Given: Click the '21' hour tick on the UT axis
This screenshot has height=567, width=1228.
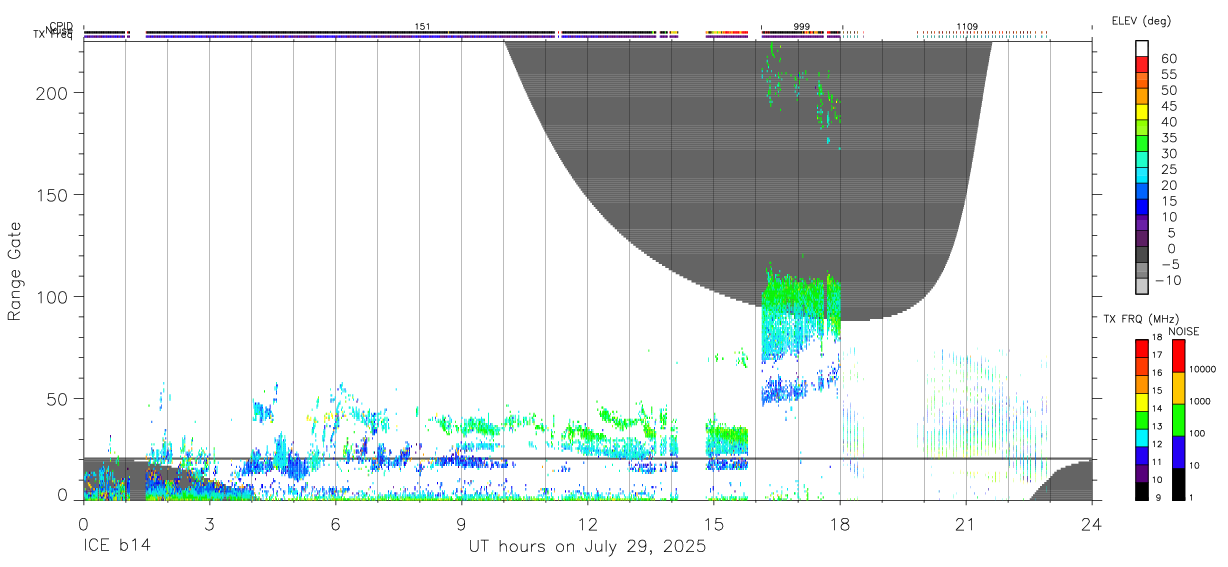Looking at the screenshot, I should point(965,522).
